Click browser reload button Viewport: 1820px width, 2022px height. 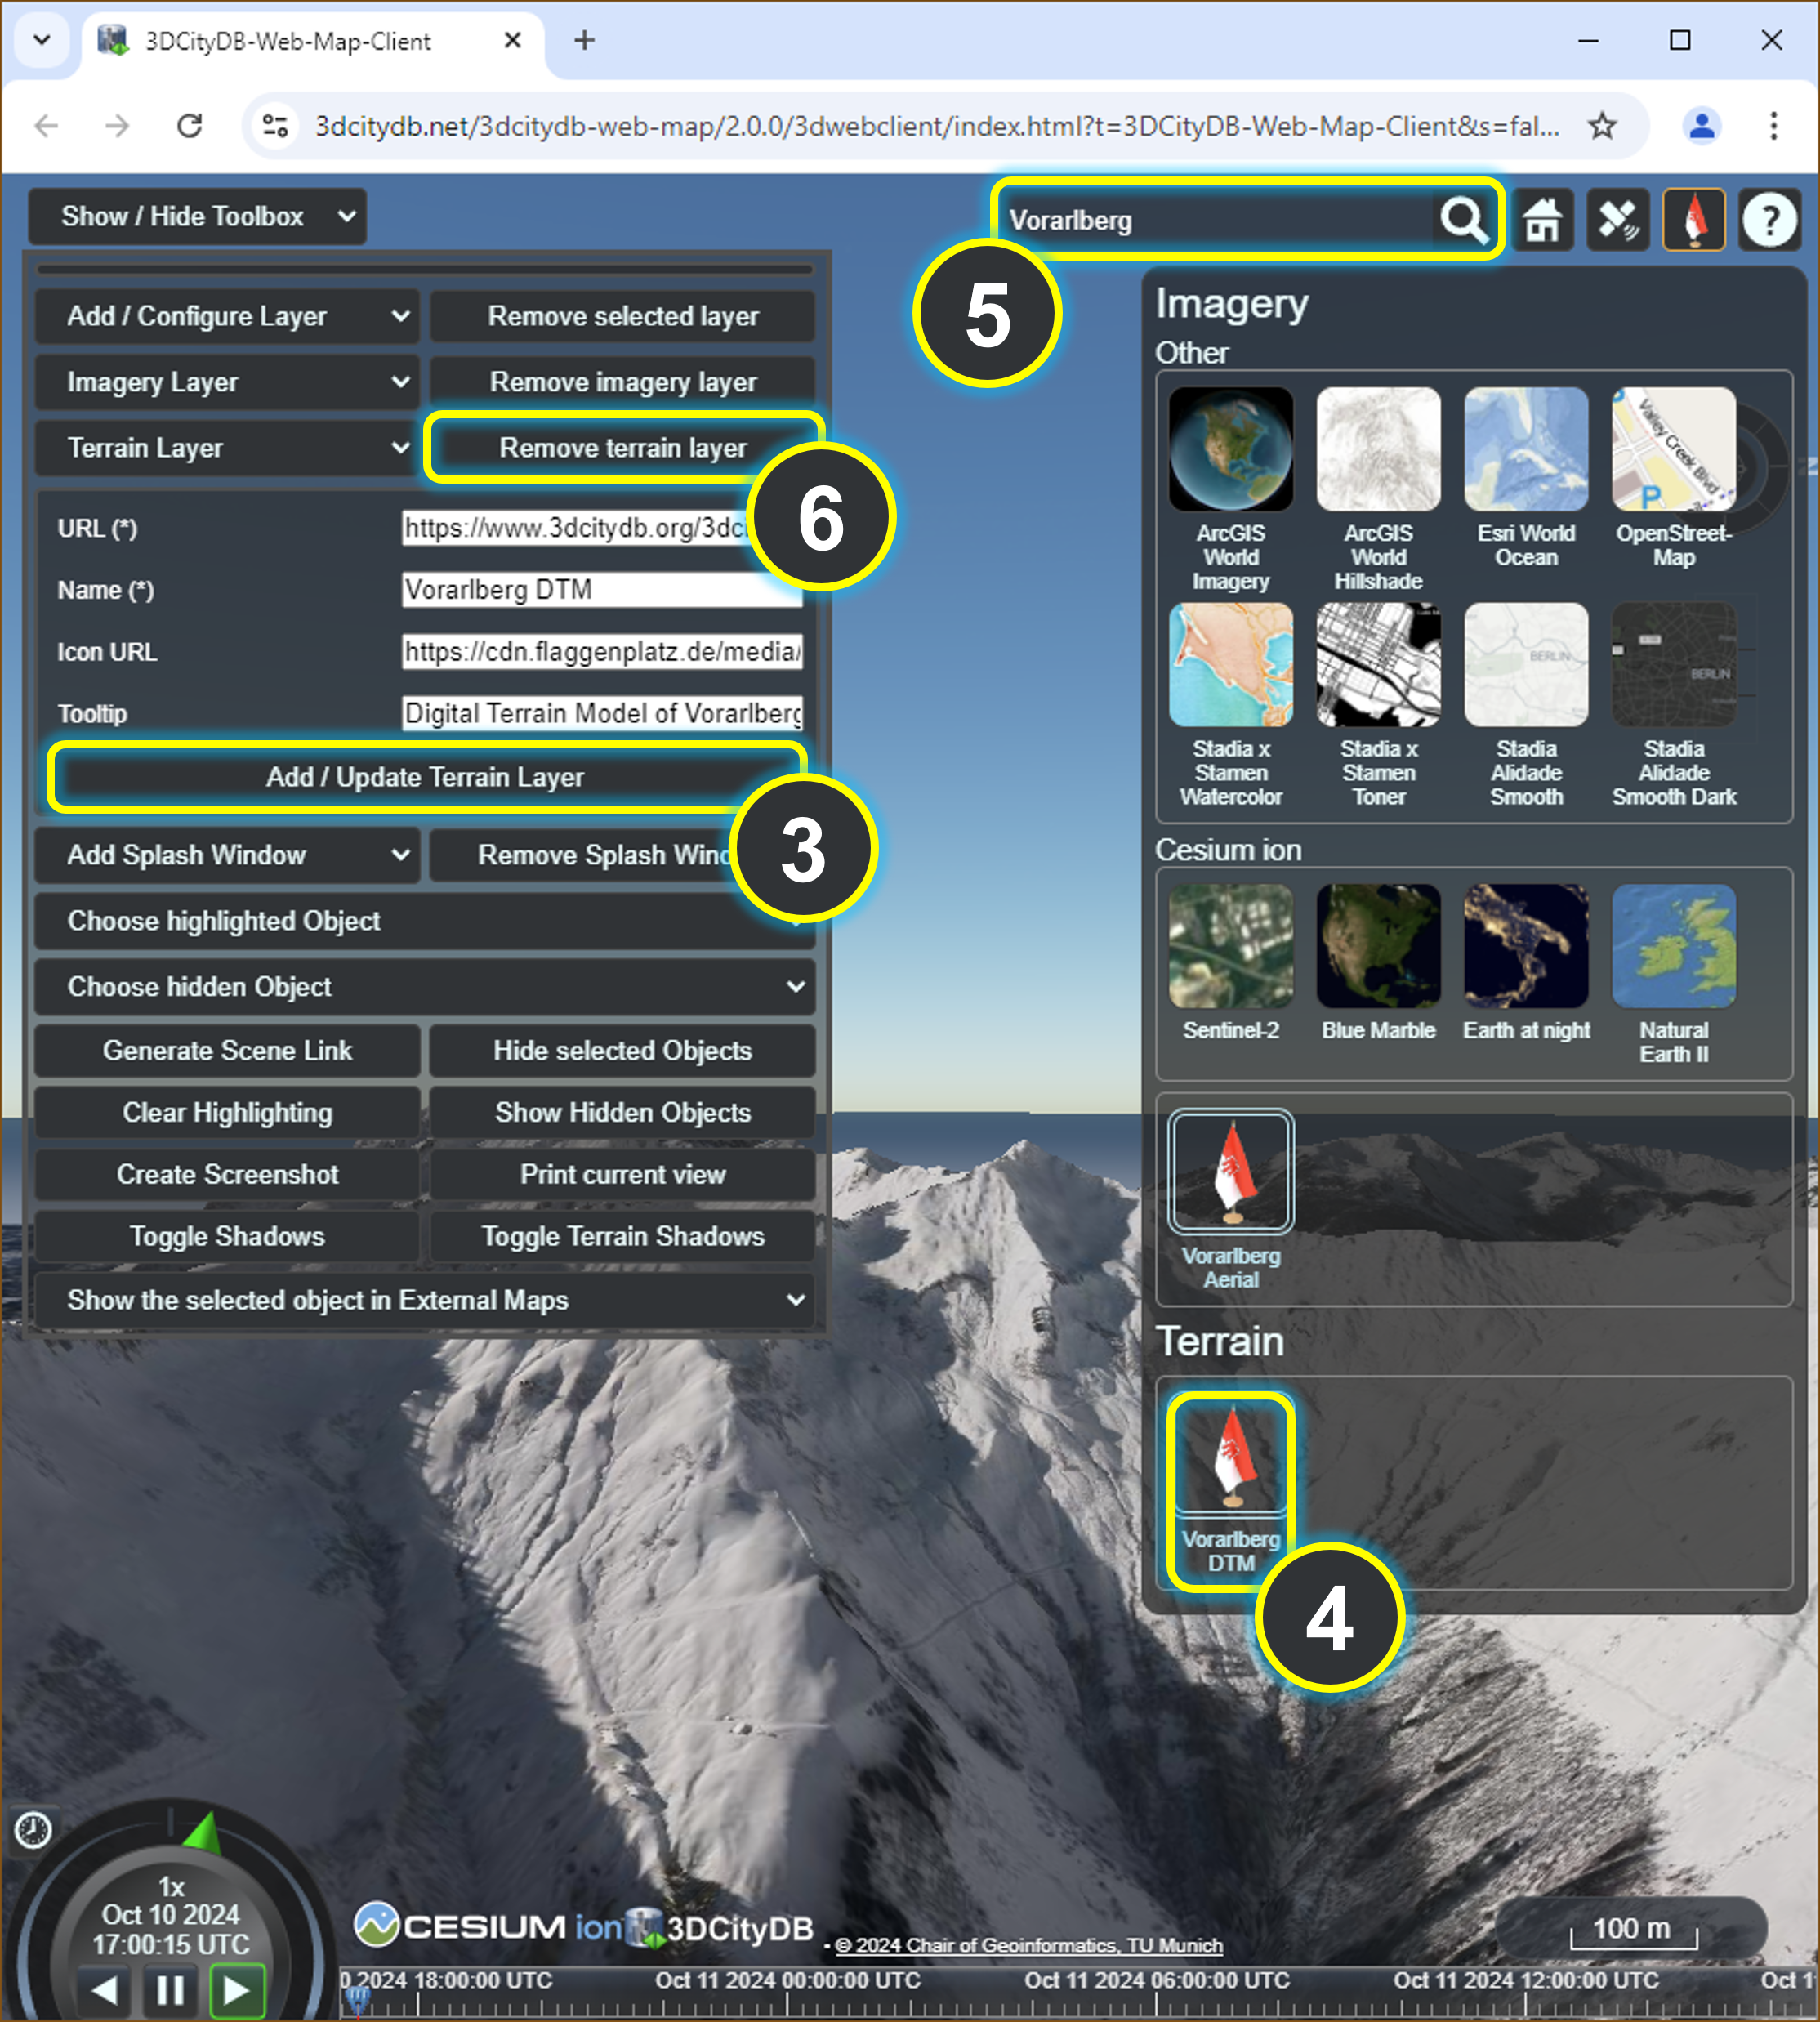click(189, 126)
